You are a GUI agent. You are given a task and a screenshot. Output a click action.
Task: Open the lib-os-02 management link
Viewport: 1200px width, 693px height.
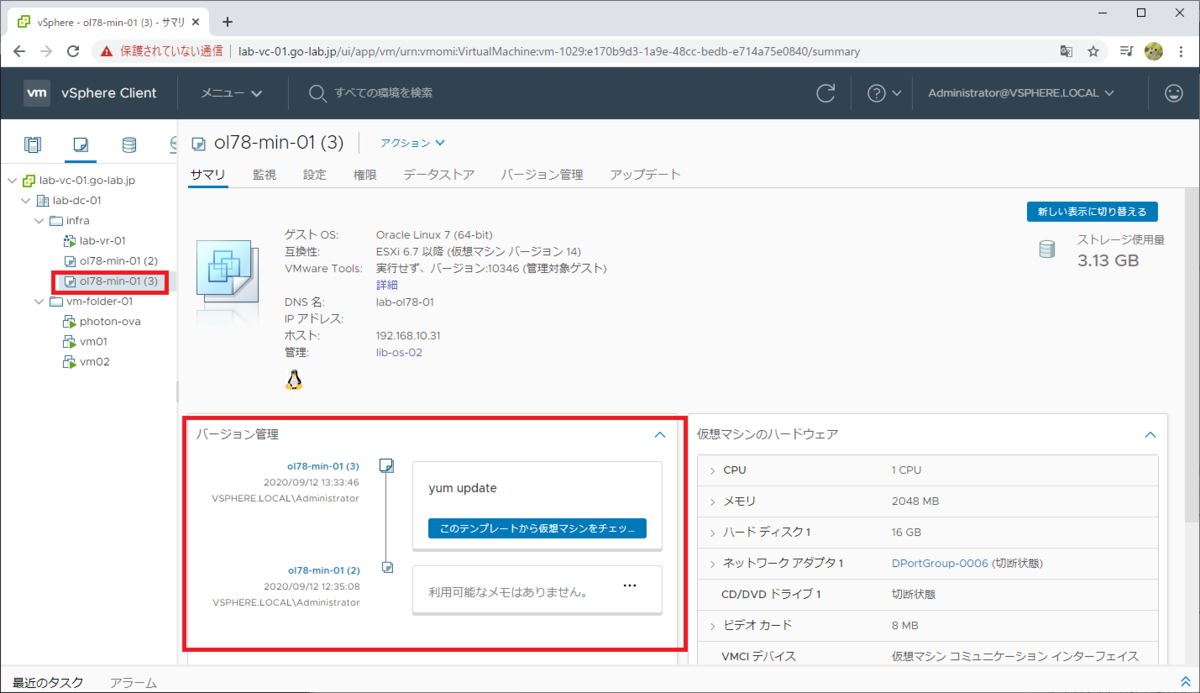click(401, 352)
